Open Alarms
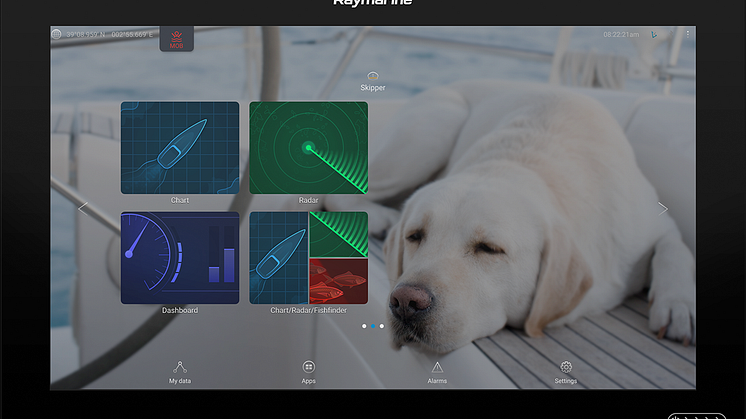746x419 pixels. click(x=437, y=372)
